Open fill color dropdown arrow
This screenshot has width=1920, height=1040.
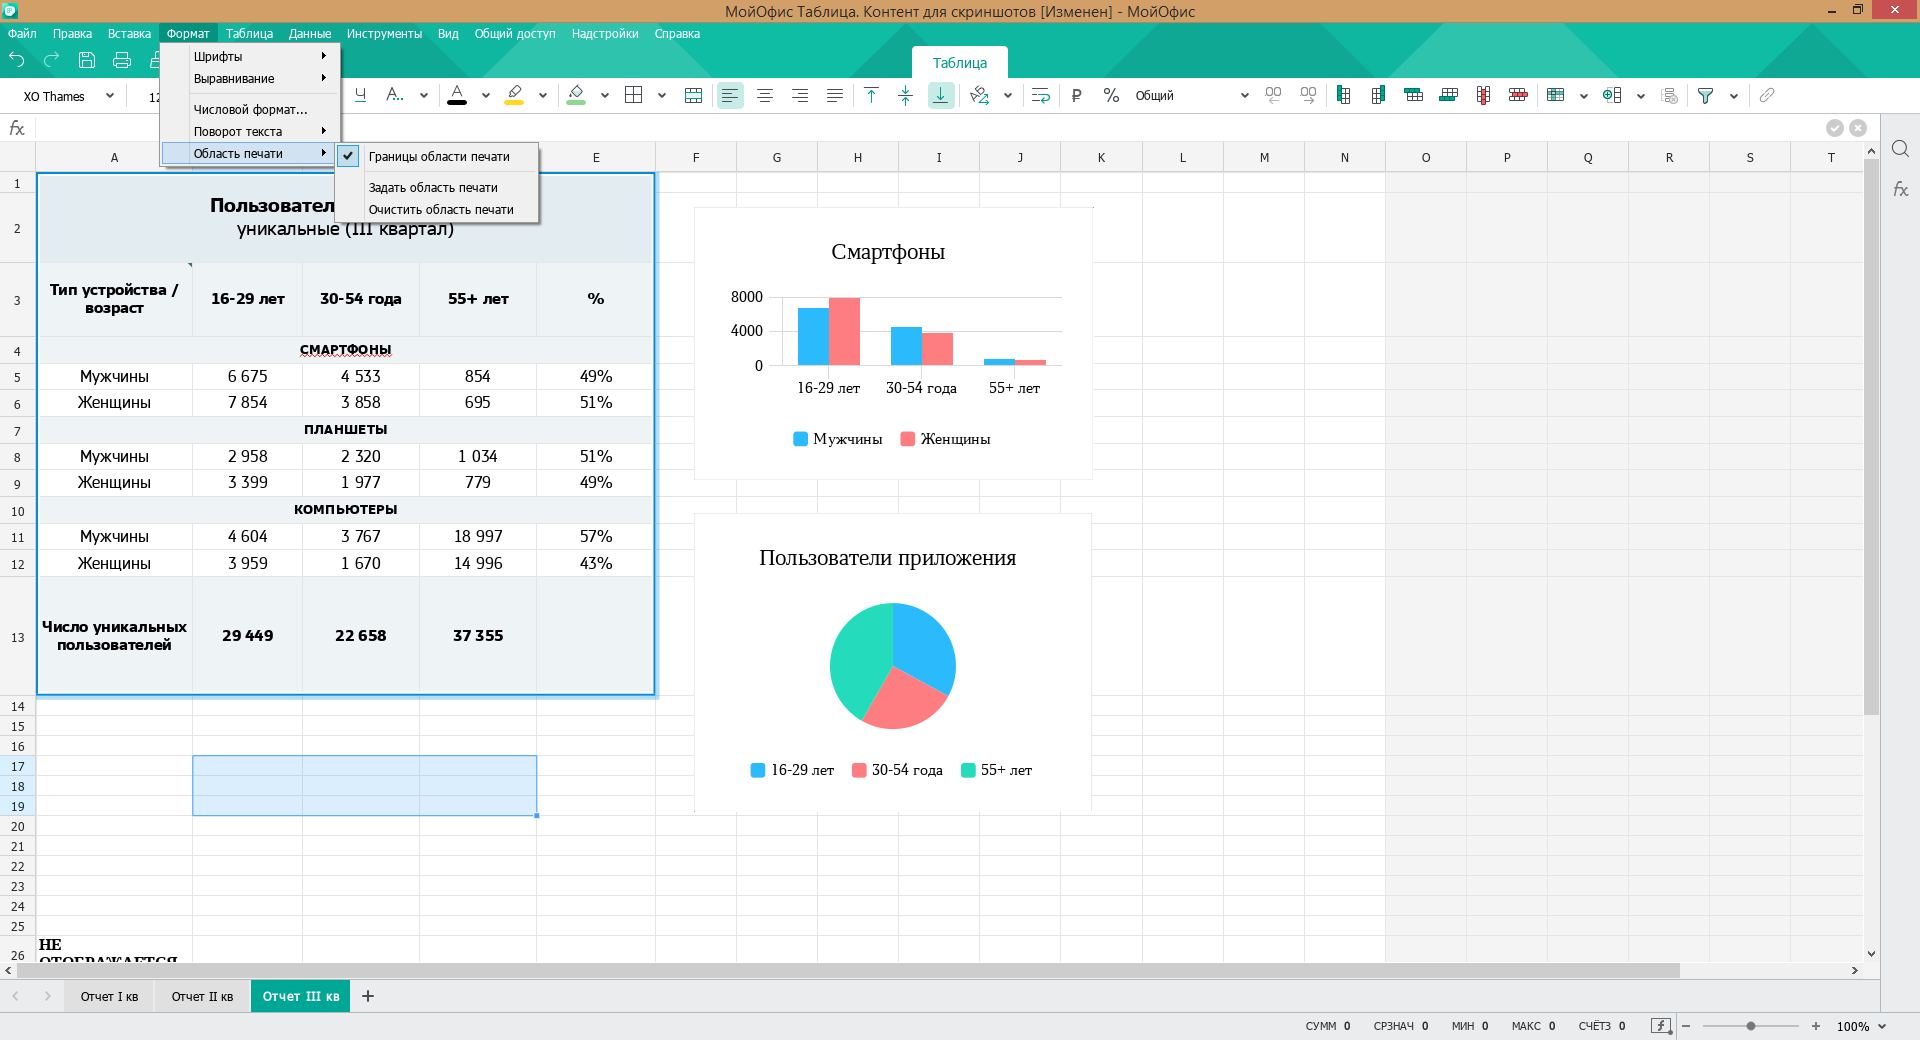pos(604,96)
